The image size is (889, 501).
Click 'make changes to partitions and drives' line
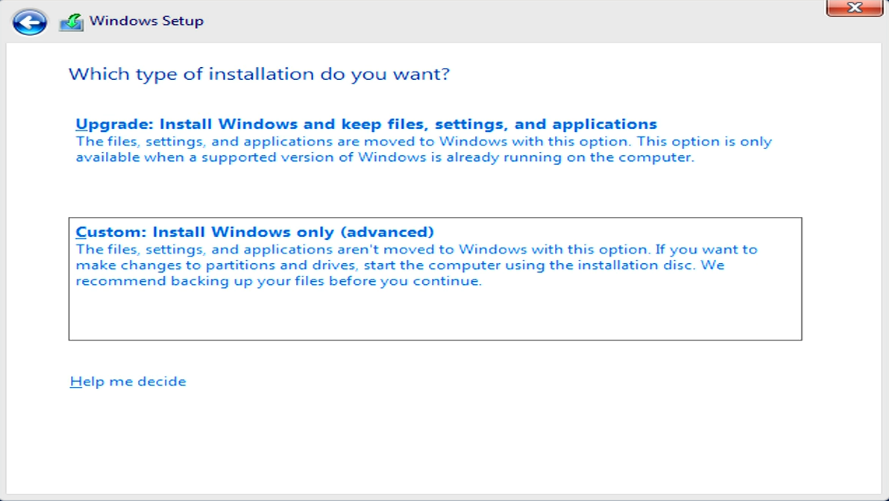pyautogui.click(x=400, y=265)
